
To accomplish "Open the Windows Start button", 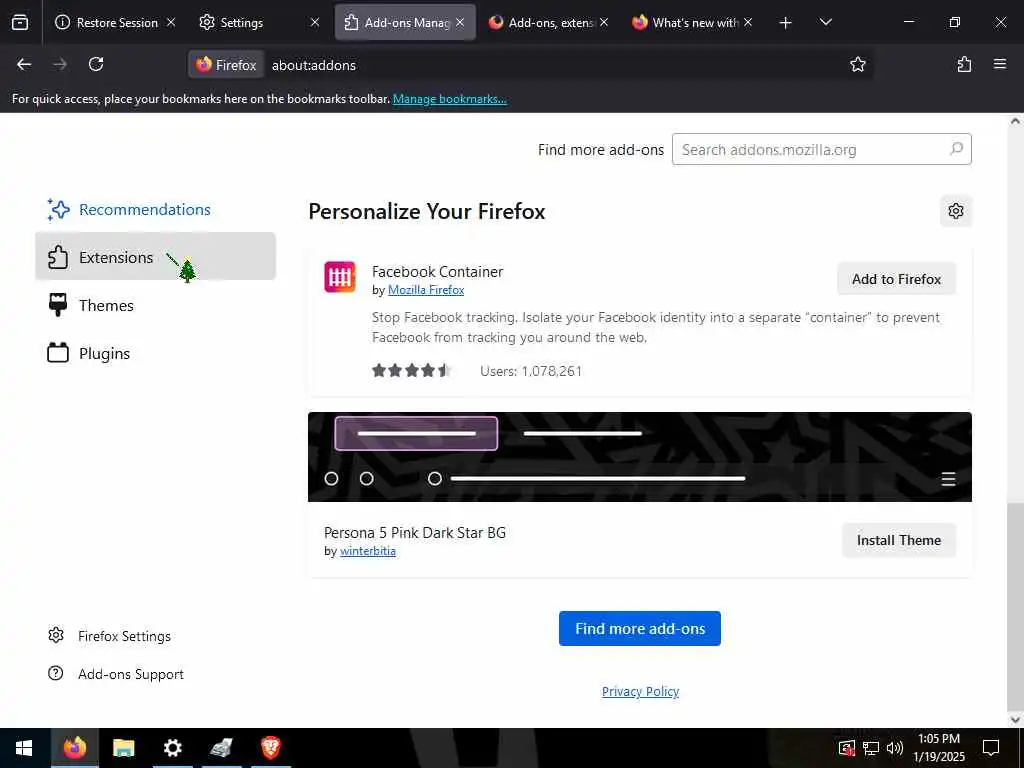I will click(x=24, y=748).
